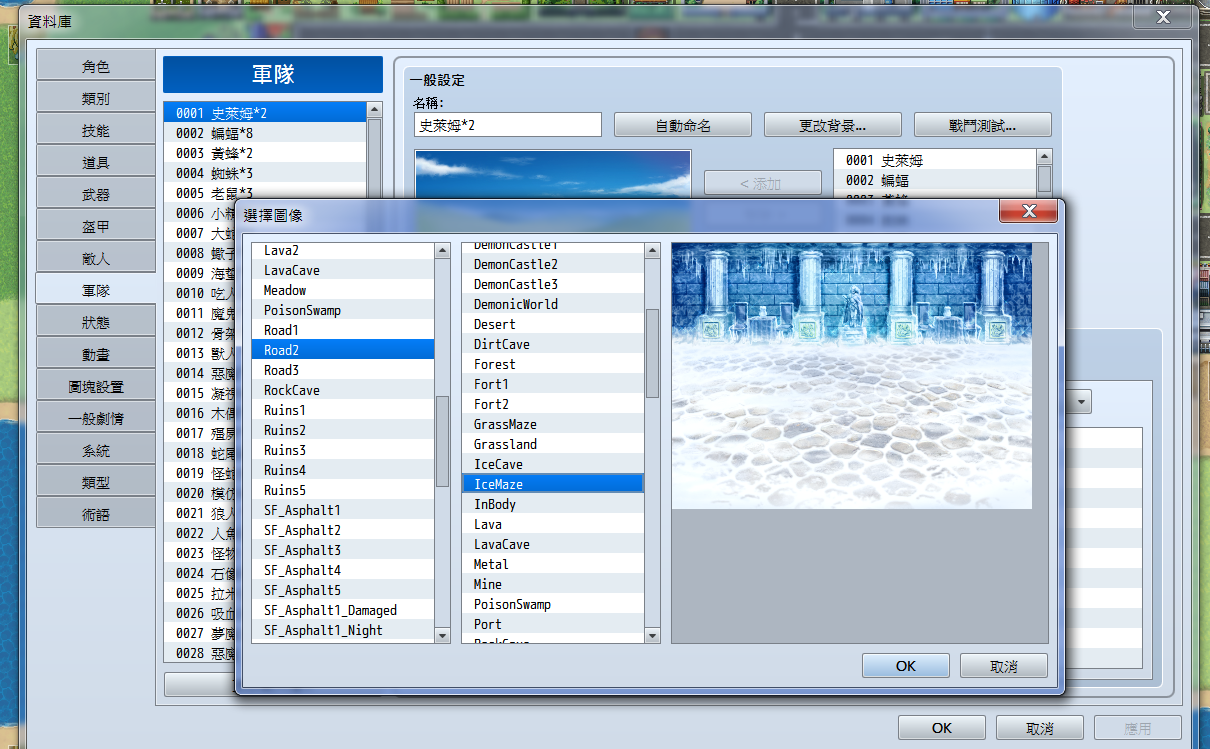Select the Desert entry
Screen dimensions: 1210x749
553,324
